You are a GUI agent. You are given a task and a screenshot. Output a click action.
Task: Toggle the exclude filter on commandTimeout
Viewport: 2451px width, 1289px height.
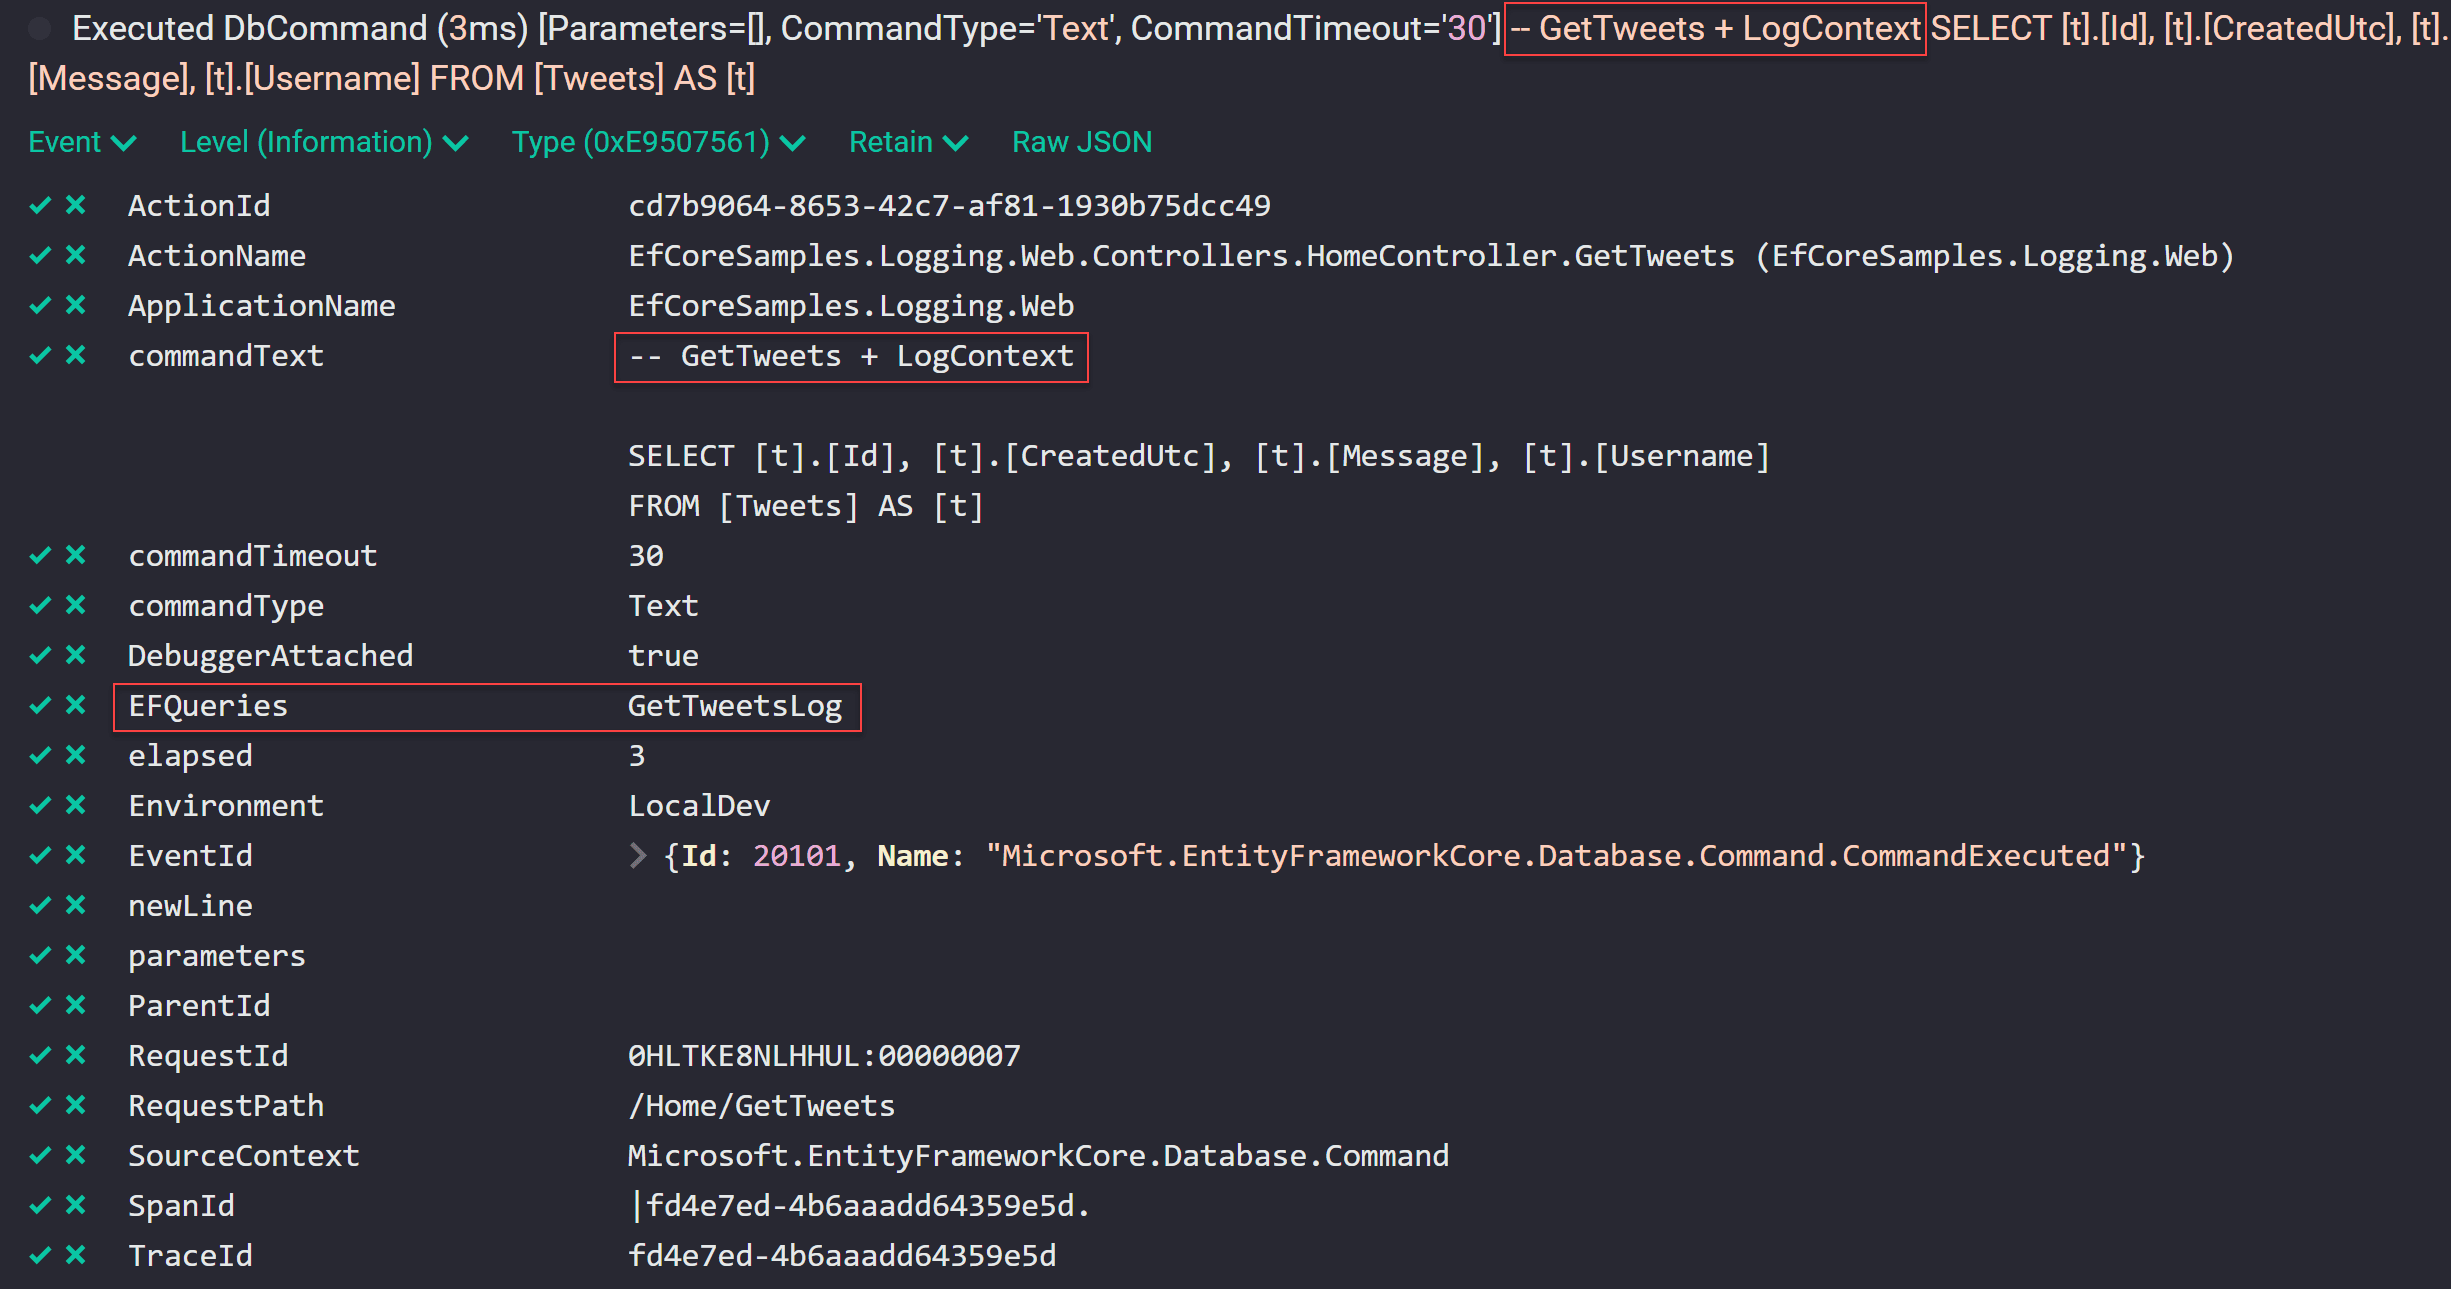pyautogui.click(x=76, y=555)
